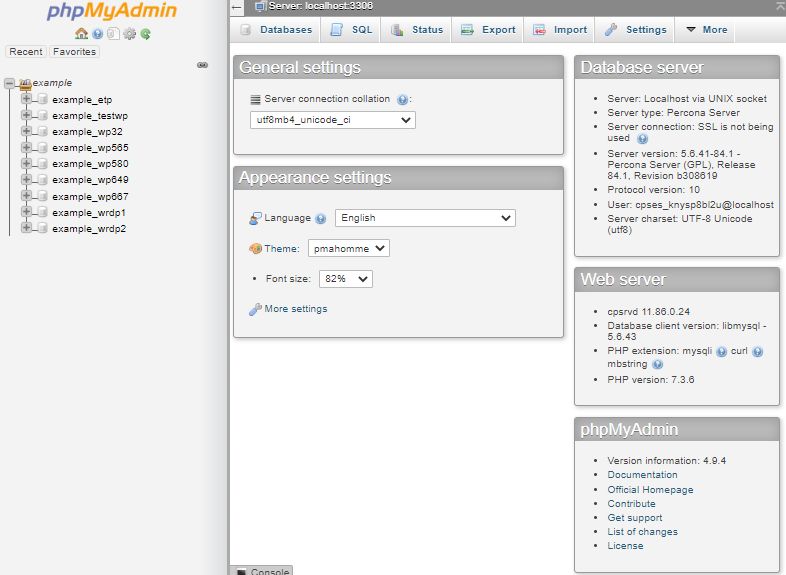786x575 pixels.
Task: Open the SQL tab
Action: [351, 30]
